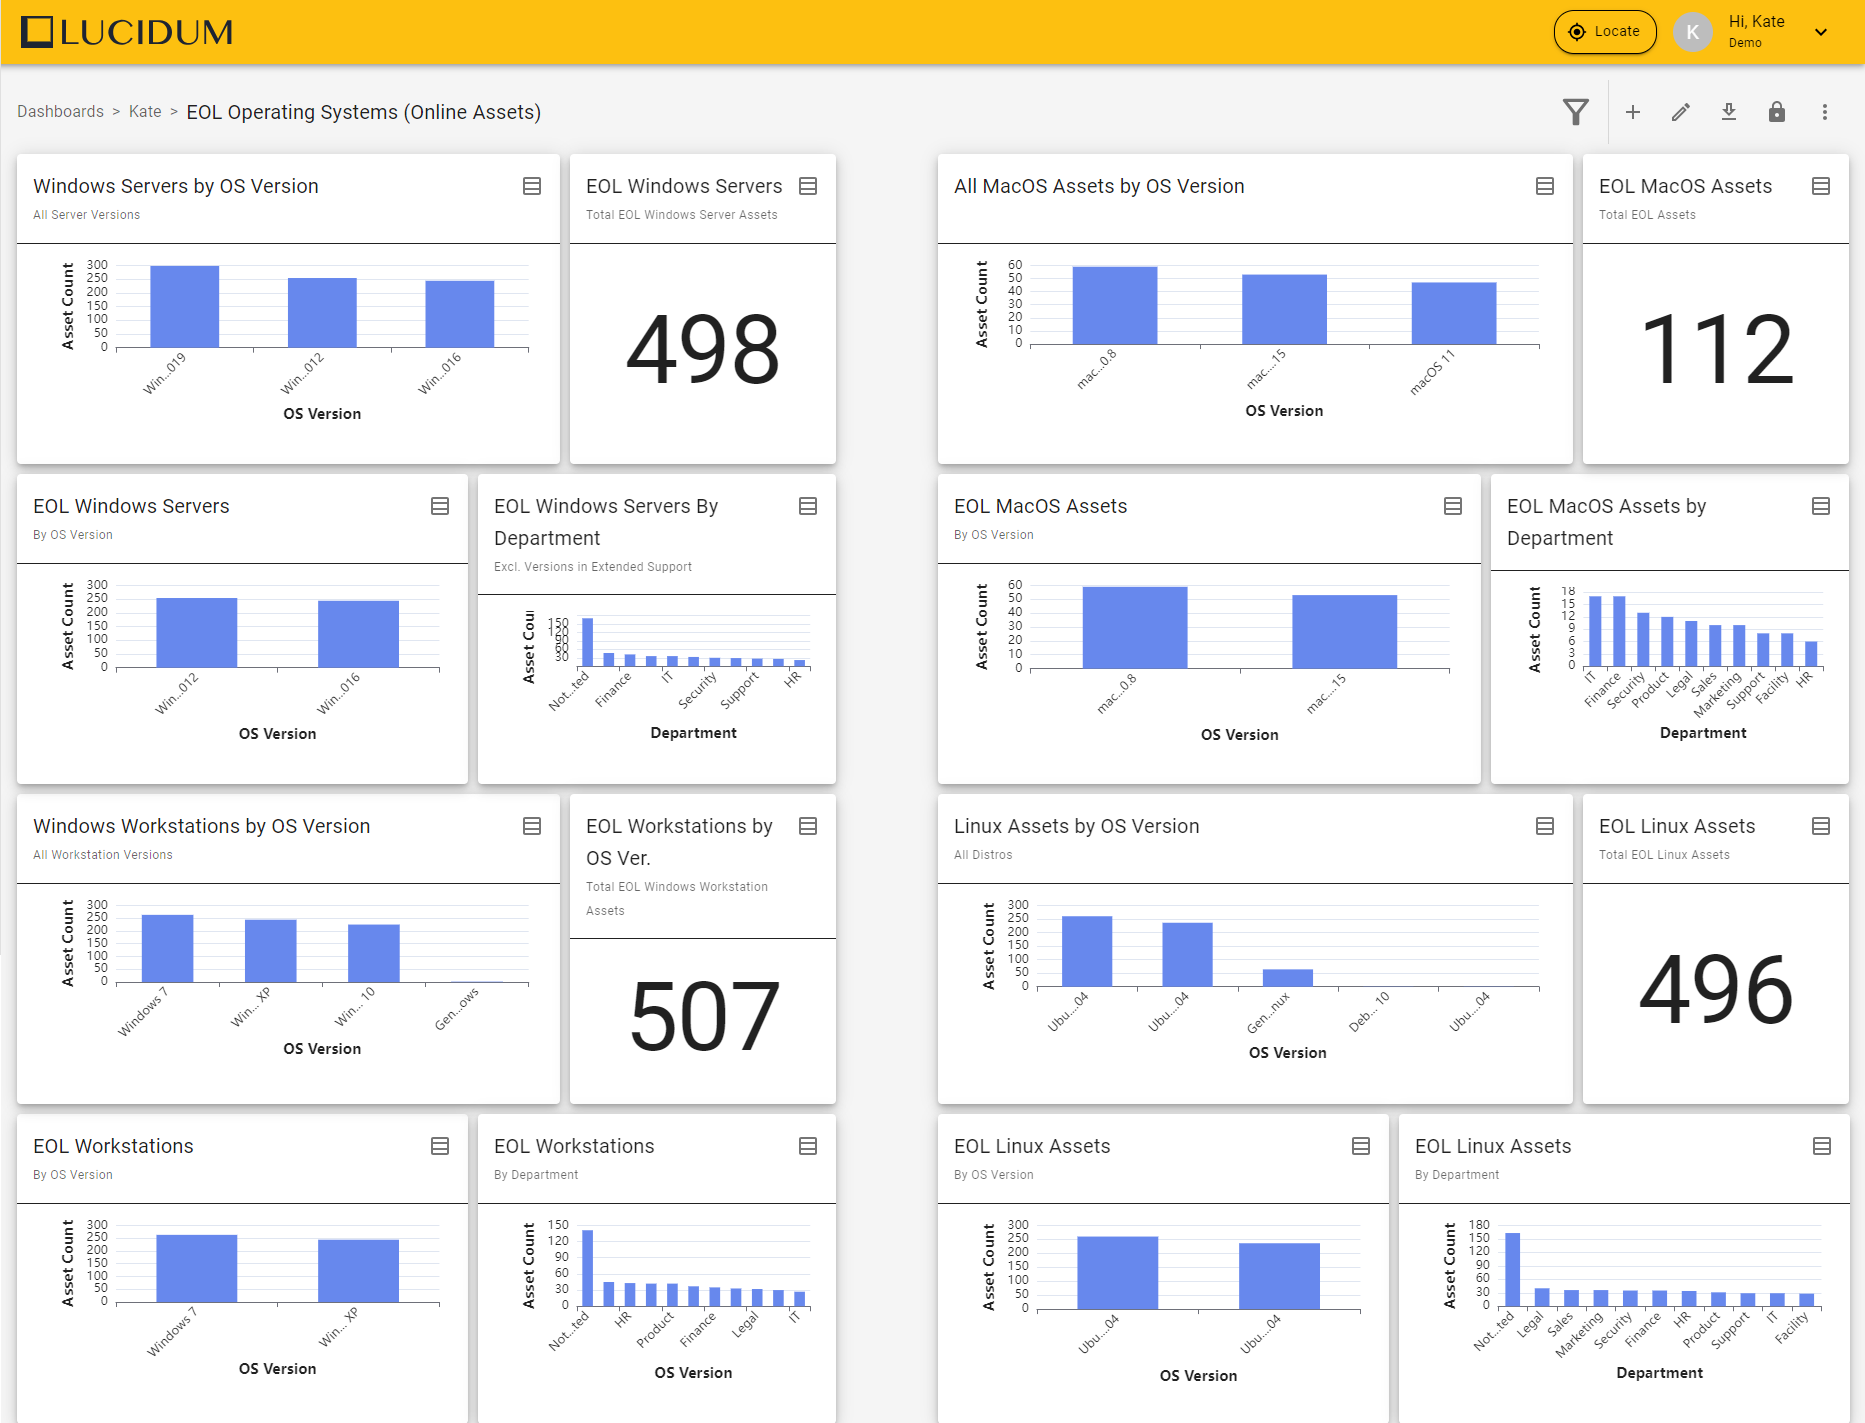Toggle the dashboard lock icon
This screenshot has width=1865, height=1423.
pyautogui.click(x=1777, y=112)
